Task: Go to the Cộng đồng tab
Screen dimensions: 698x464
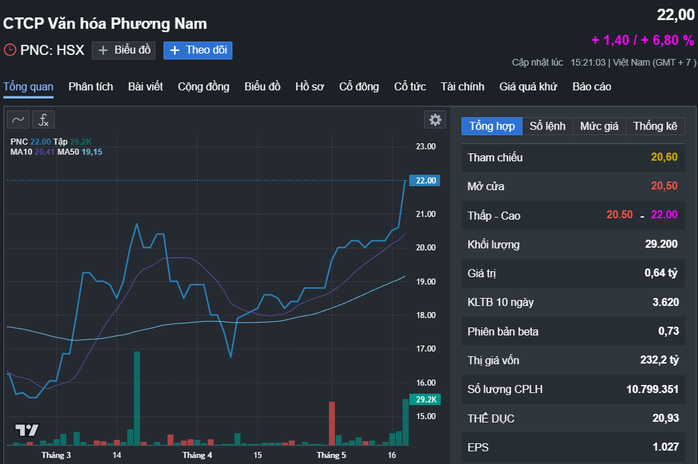Action: tap(203, 87)
